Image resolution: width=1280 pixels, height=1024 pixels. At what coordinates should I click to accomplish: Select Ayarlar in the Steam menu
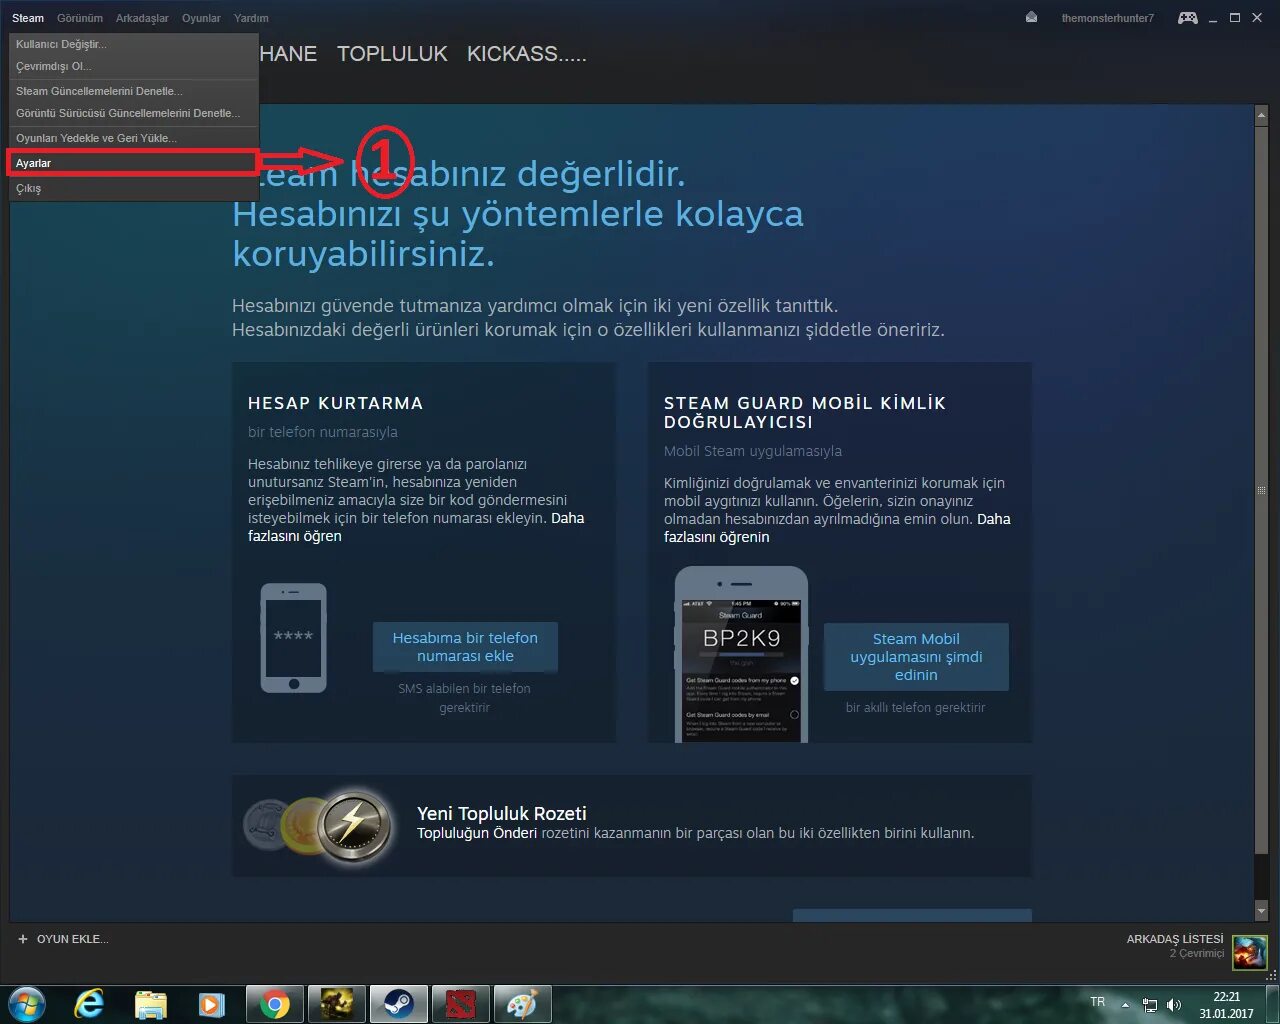point(134,163)
